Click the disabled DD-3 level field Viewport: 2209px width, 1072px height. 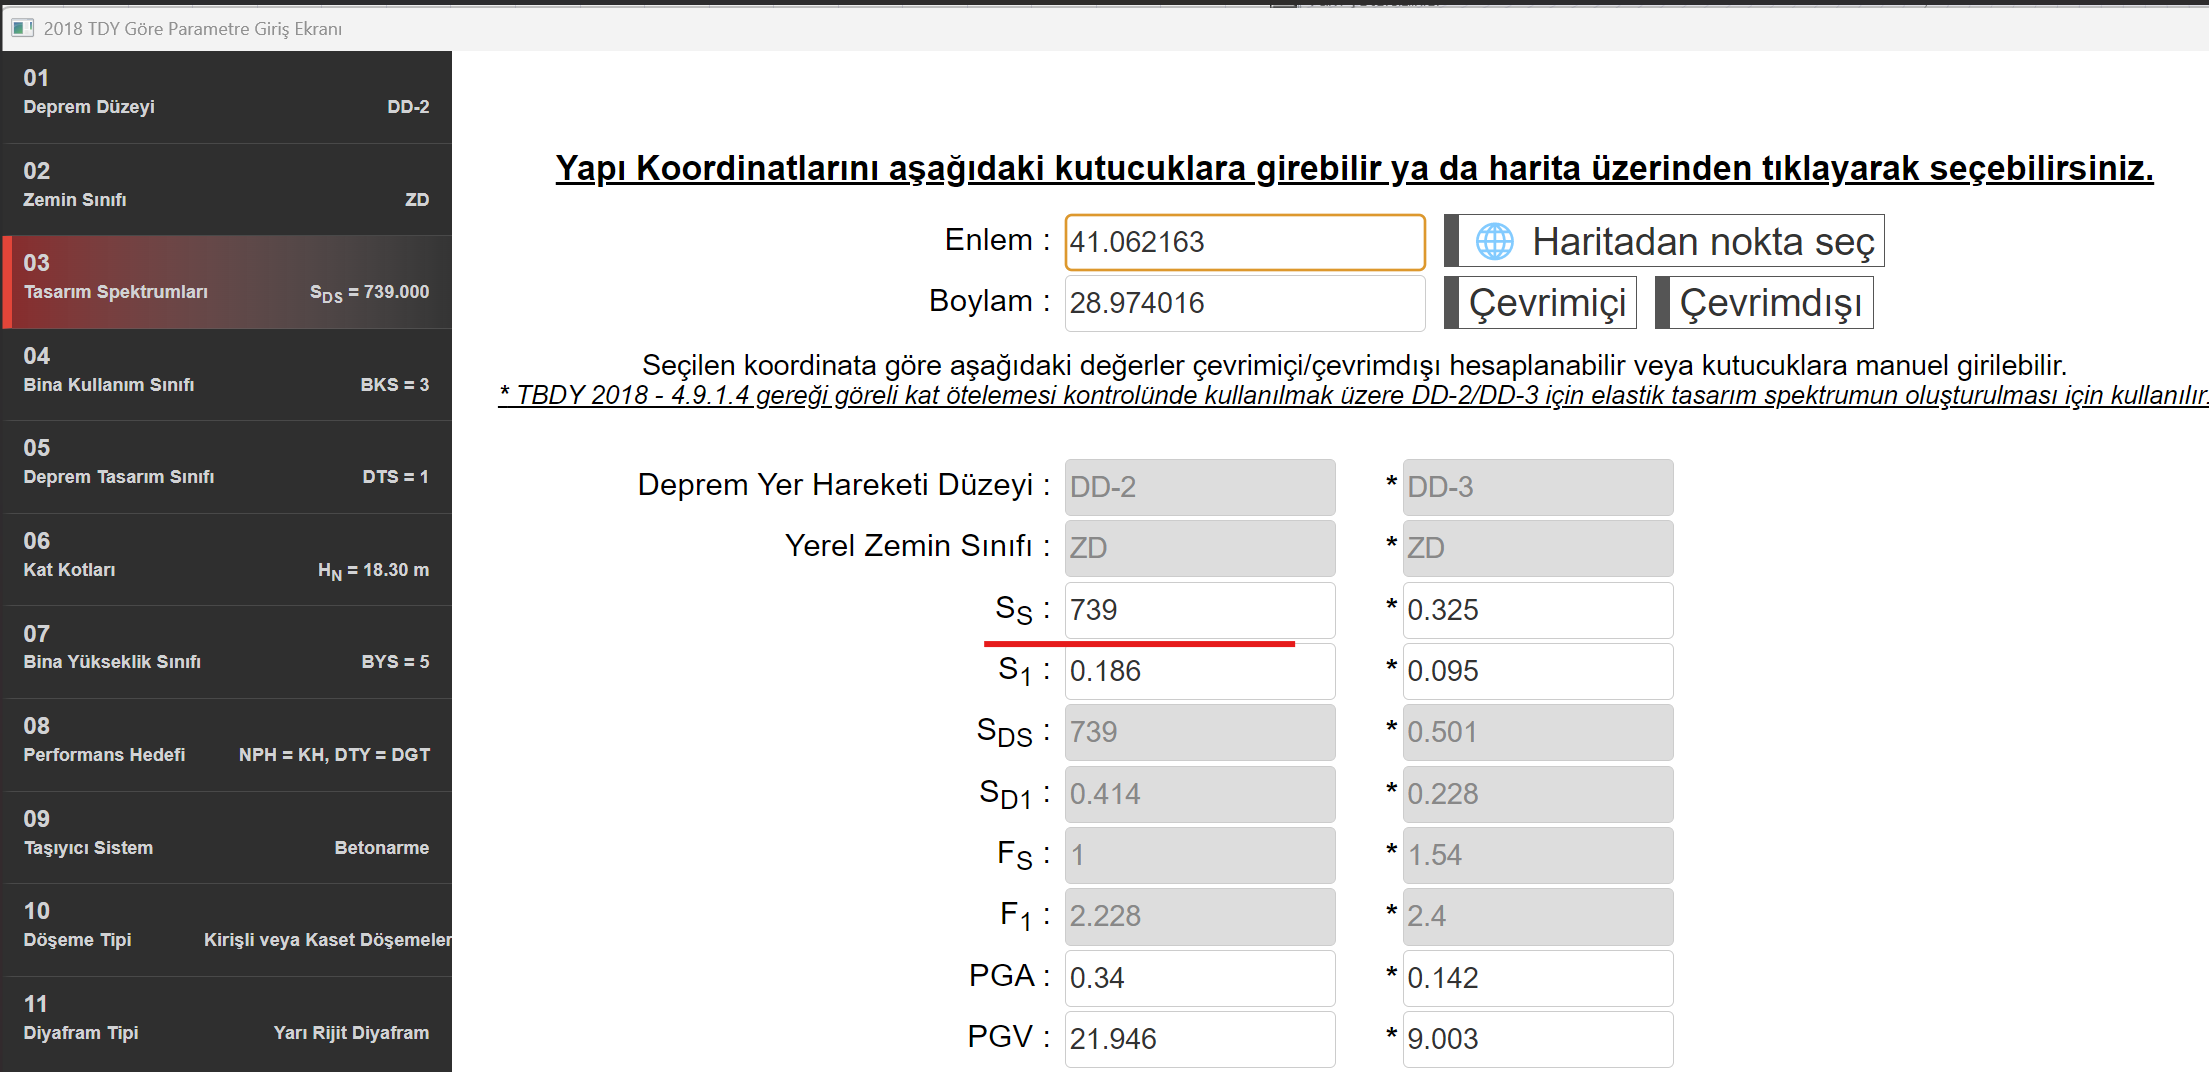[1538, 487]
